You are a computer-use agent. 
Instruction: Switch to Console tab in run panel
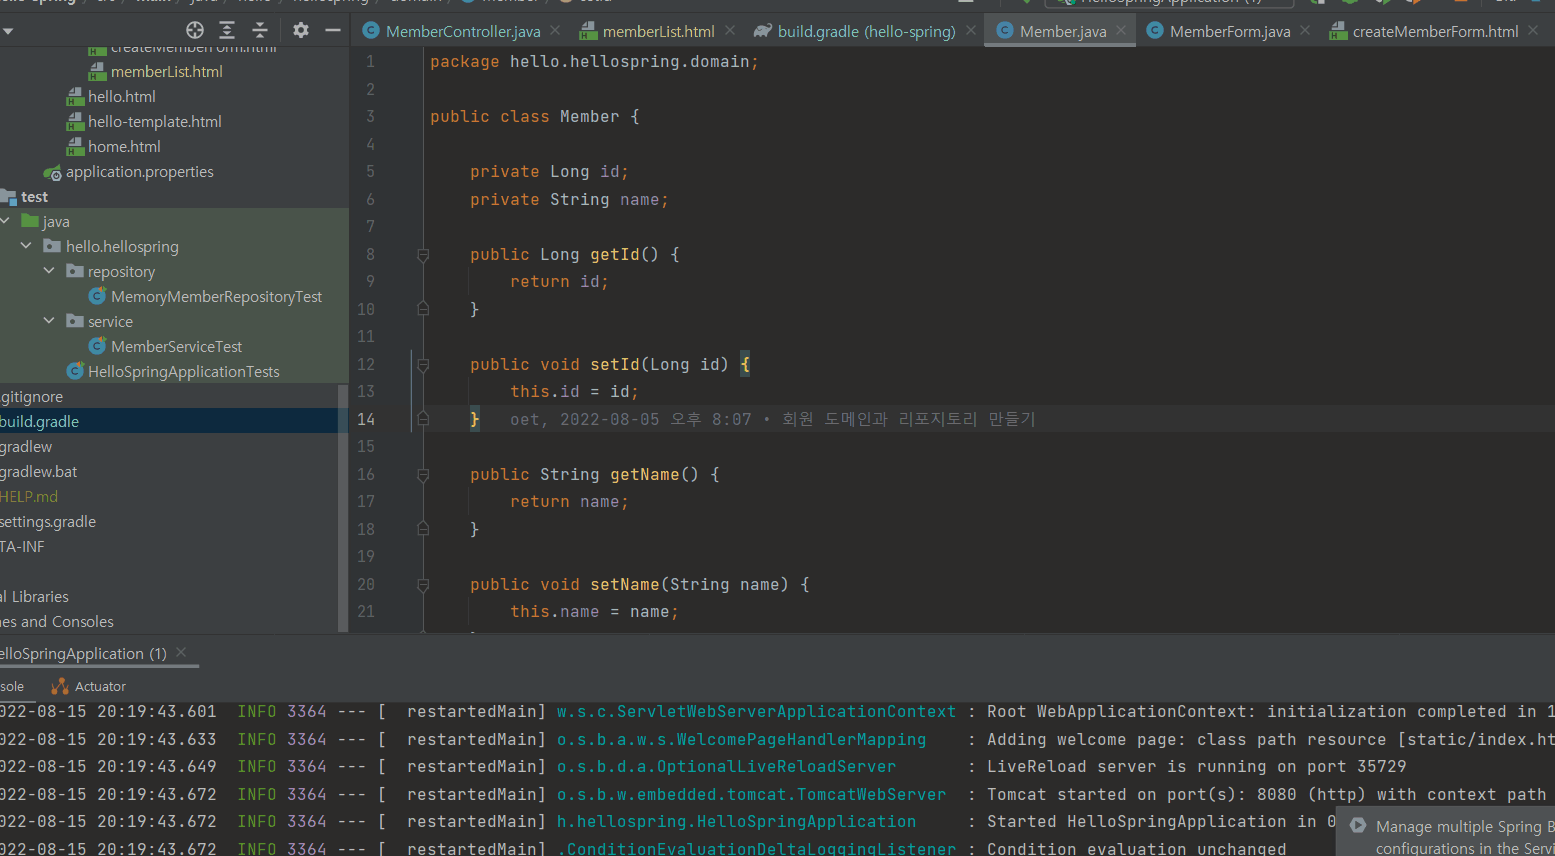tap(12, 687)
